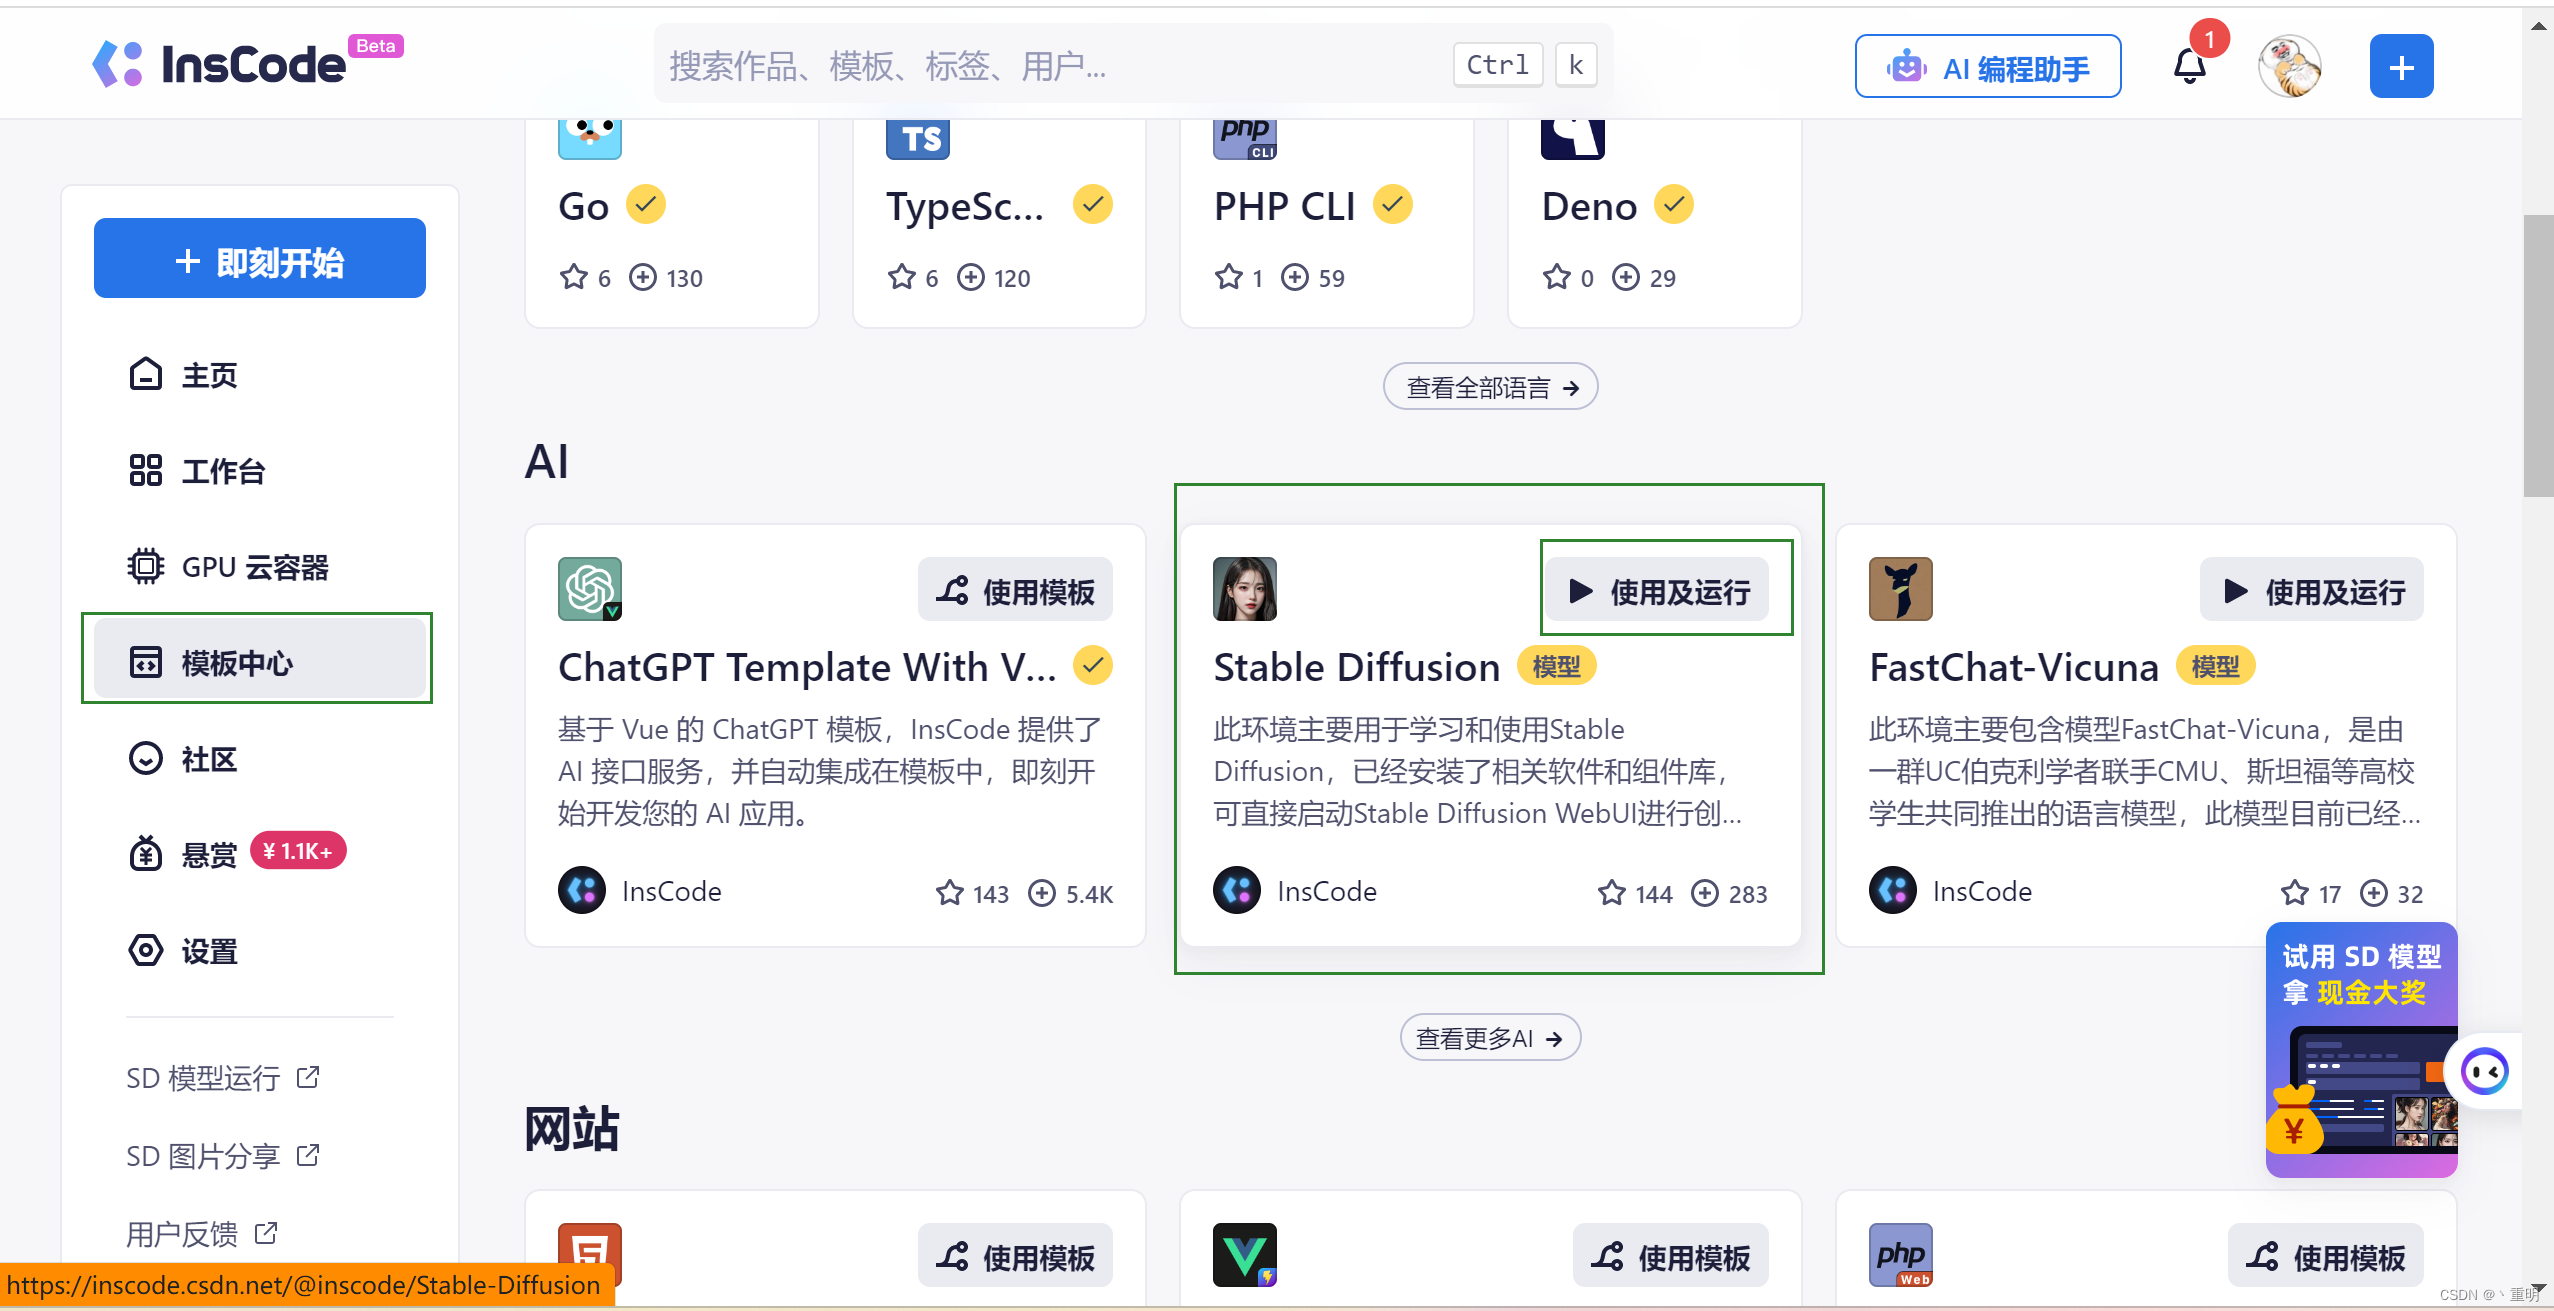The width and height of the screenshot is (2554, 1311).
Task: Open the AI 编程助手 assistant
Action: click(x=1988, y=66)
